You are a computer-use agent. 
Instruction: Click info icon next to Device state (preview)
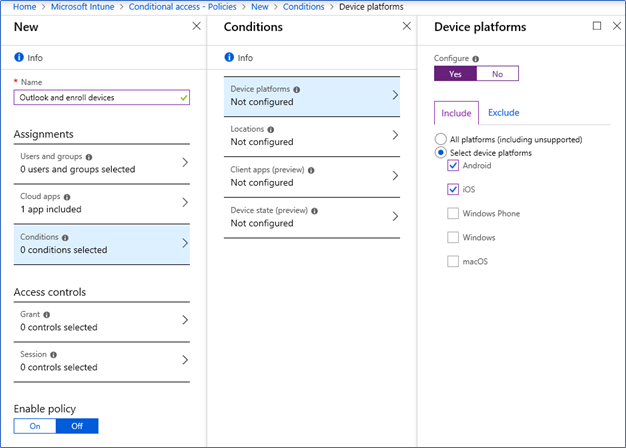click(x=315, y=211)
